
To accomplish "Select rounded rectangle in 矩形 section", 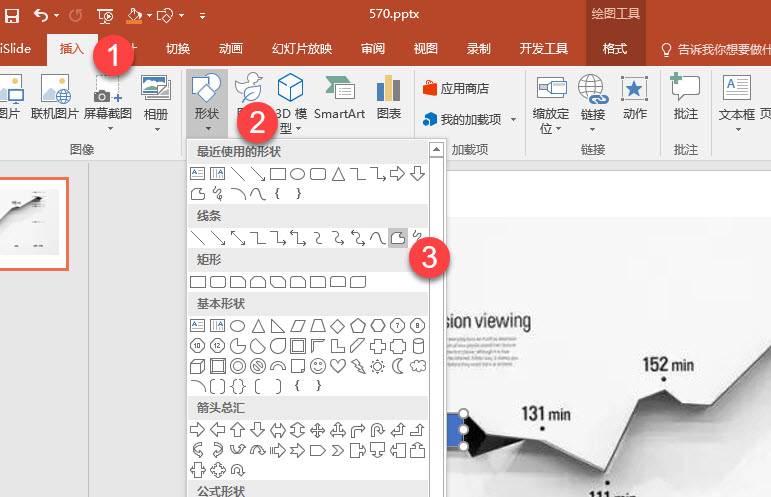I will (218, 282).
